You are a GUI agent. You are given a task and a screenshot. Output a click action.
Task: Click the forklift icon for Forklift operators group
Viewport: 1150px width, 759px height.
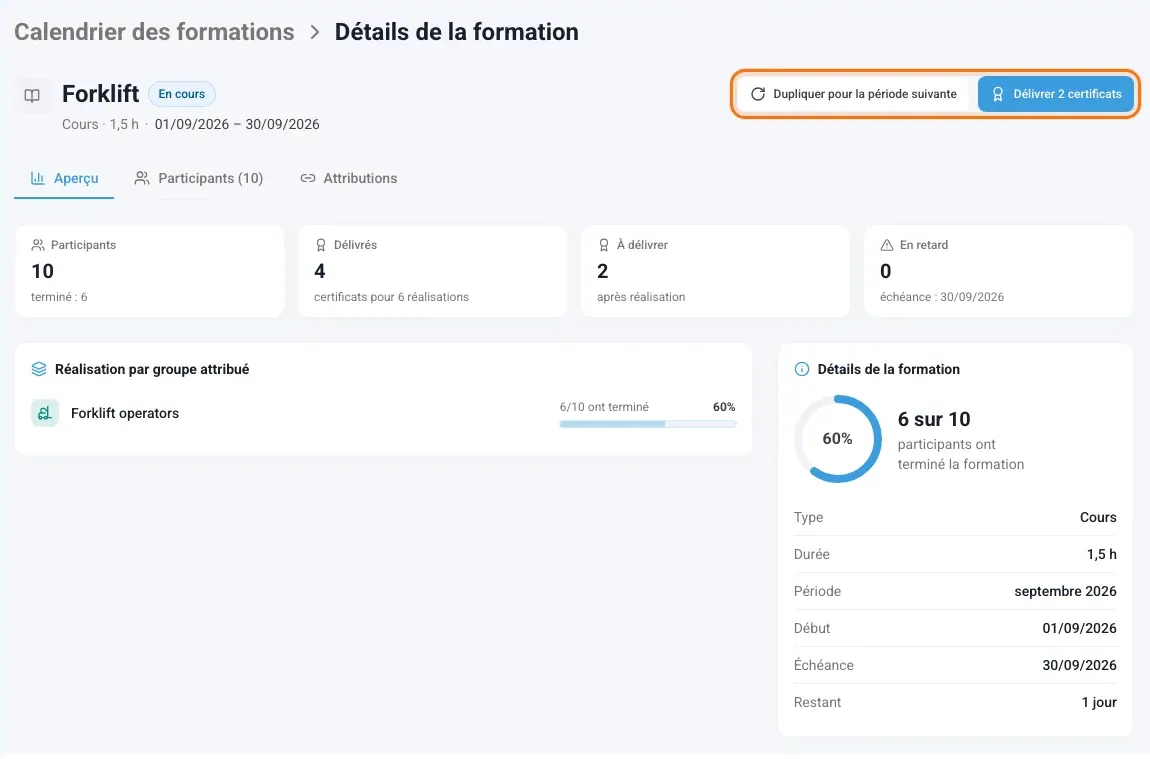click(45, 413)
